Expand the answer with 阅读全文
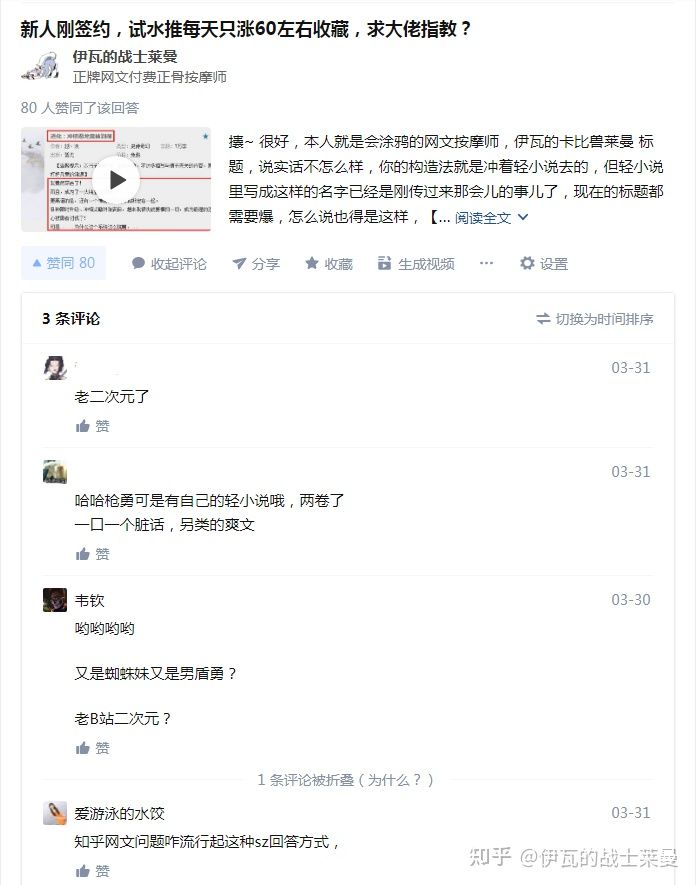696x885 pixels. (491, 218)
